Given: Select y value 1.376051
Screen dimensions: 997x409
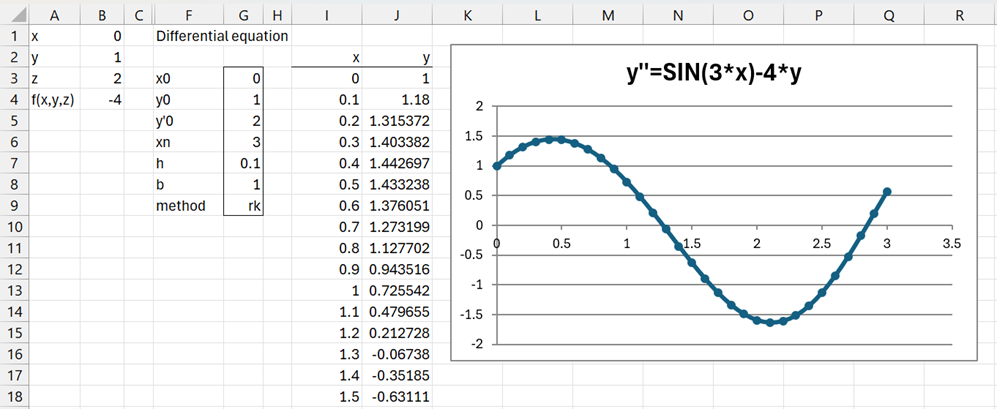Looking at the screenshot, I should point(397,206).
